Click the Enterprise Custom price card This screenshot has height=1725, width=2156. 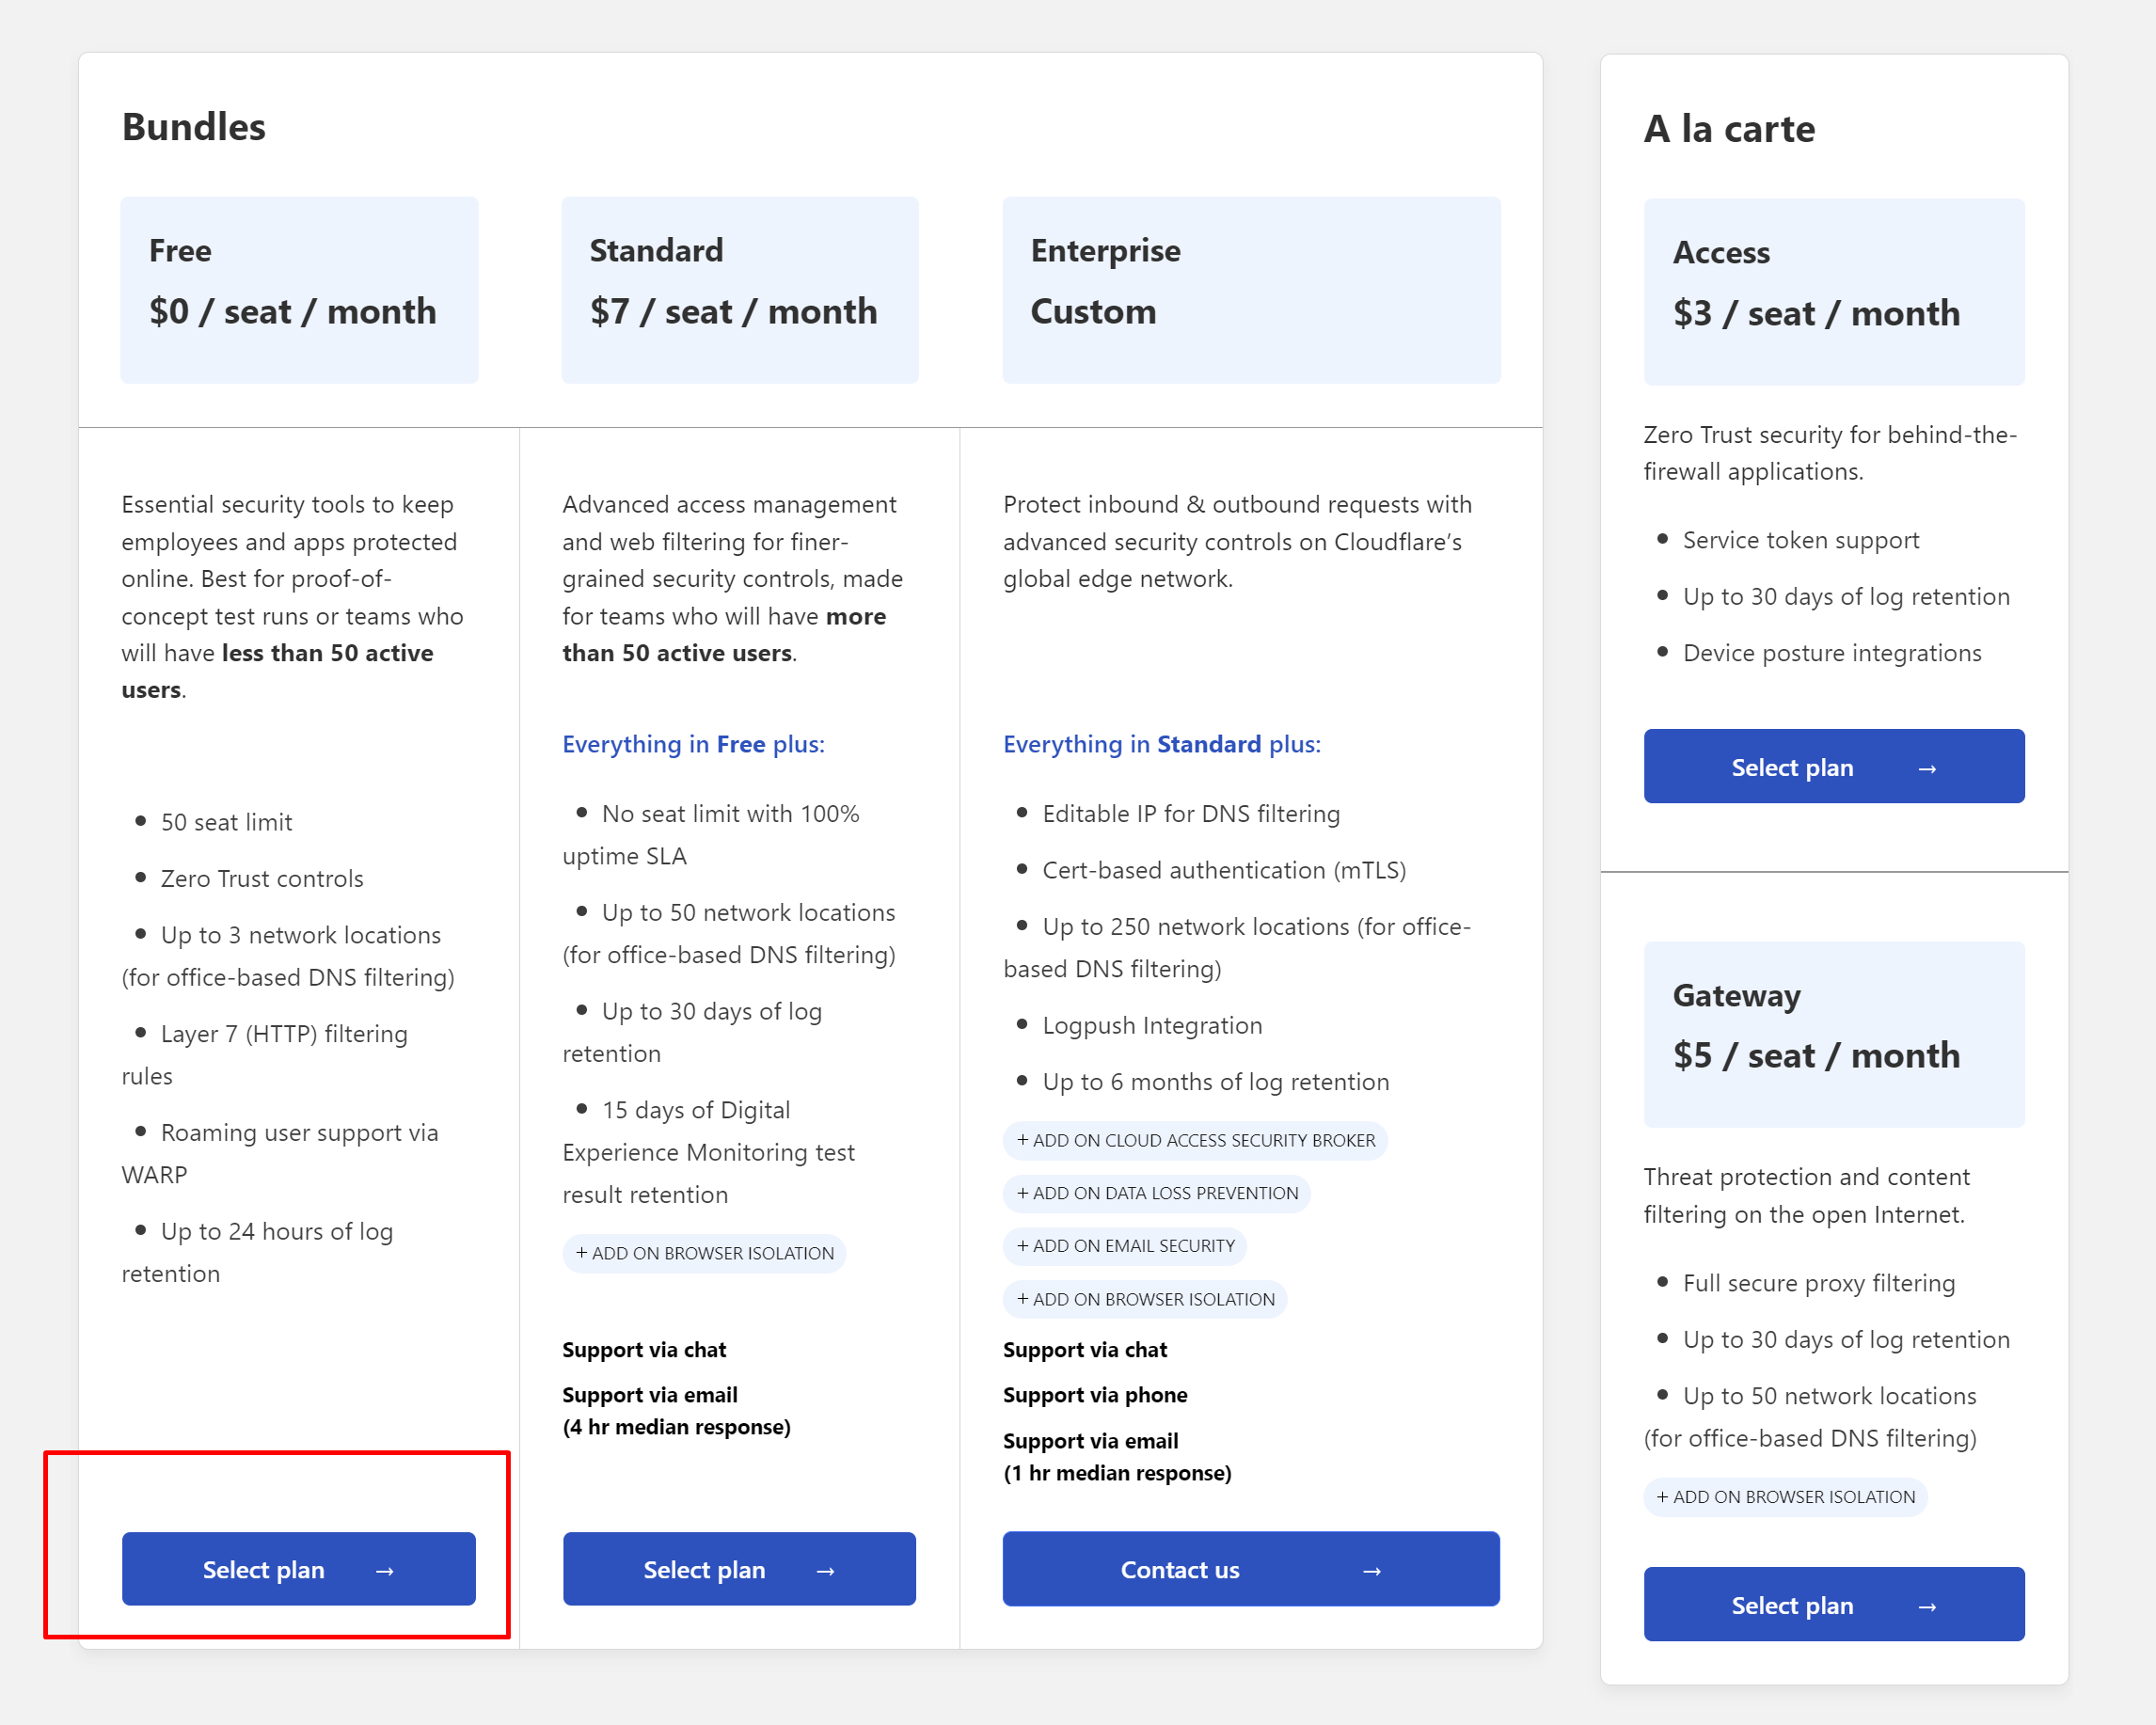click(x=1251, y=290)
